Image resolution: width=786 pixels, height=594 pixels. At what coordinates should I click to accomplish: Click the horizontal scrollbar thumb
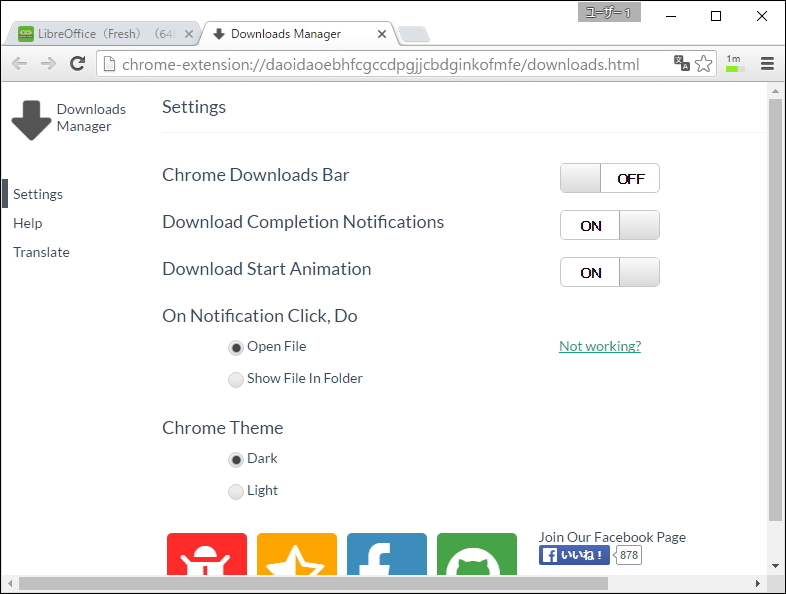click(x=314, y=583)
